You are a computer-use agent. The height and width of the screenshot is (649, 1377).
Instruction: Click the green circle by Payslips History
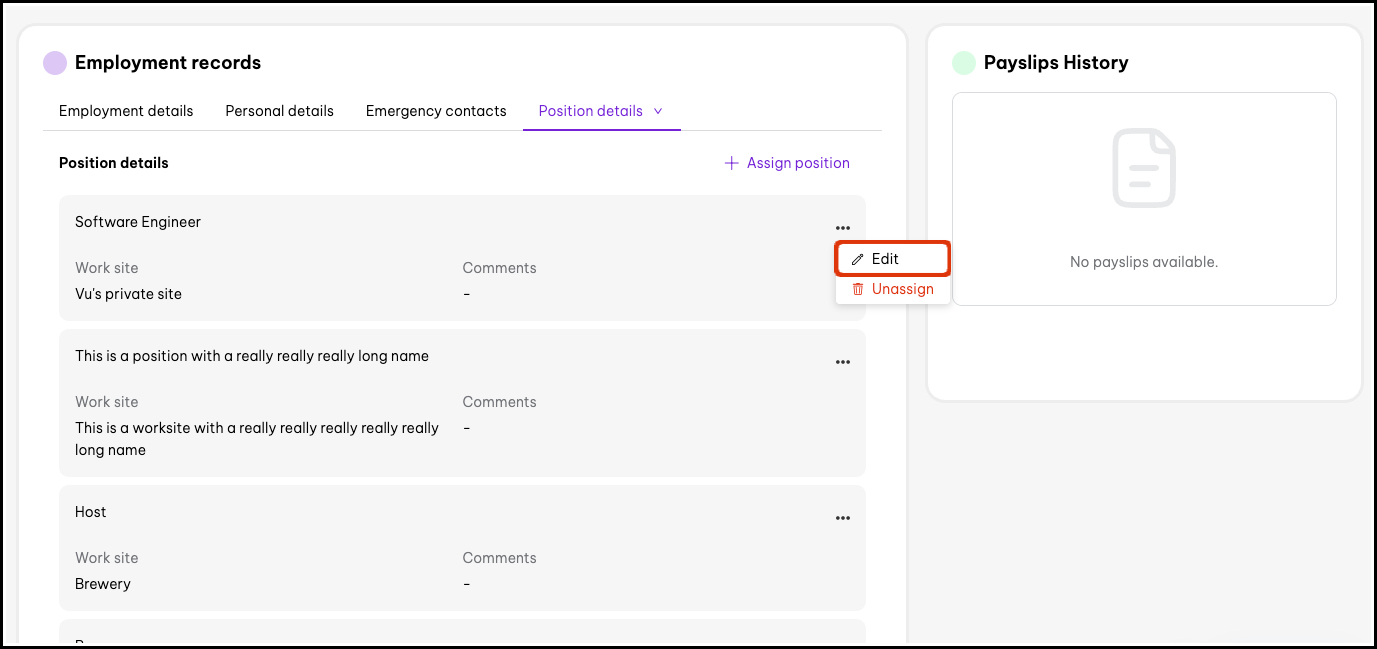[x=964, y=63]
